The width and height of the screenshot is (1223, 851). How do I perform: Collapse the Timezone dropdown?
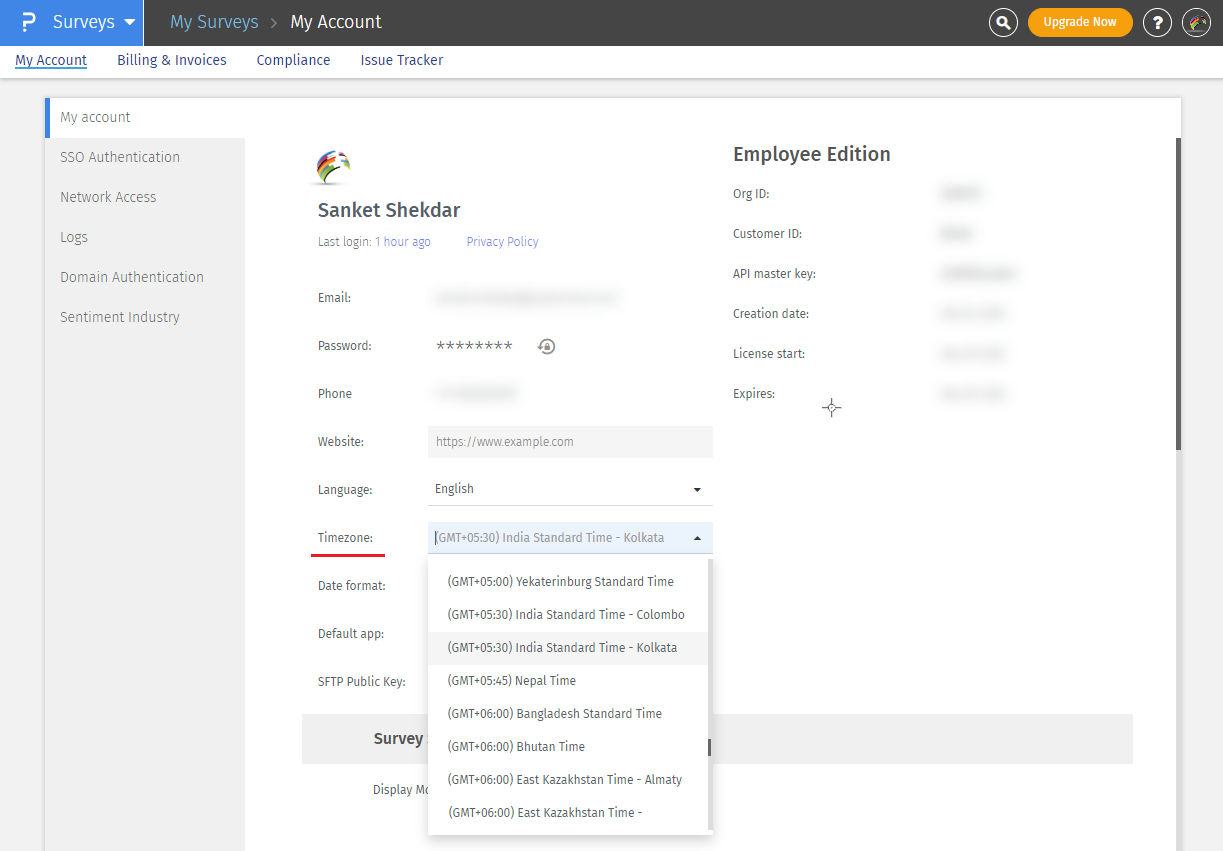point(697,538)
